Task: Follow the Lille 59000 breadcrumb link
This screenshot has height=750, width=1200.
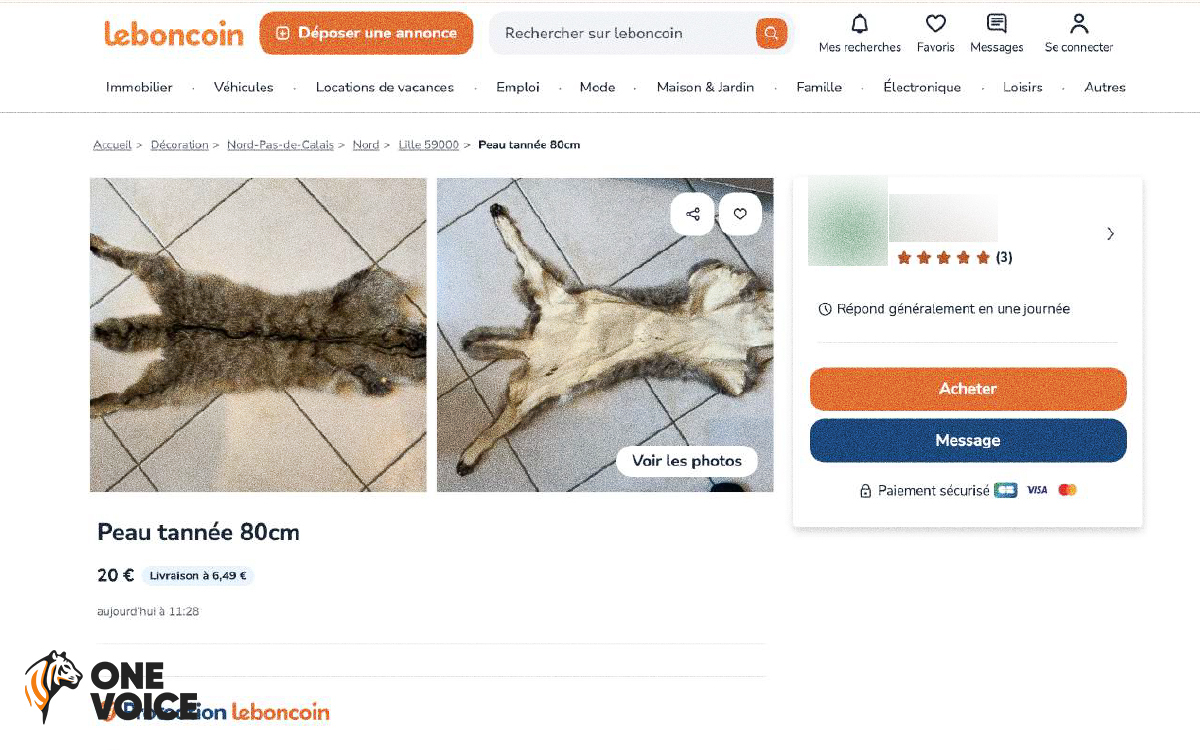Action: (428, 145)
